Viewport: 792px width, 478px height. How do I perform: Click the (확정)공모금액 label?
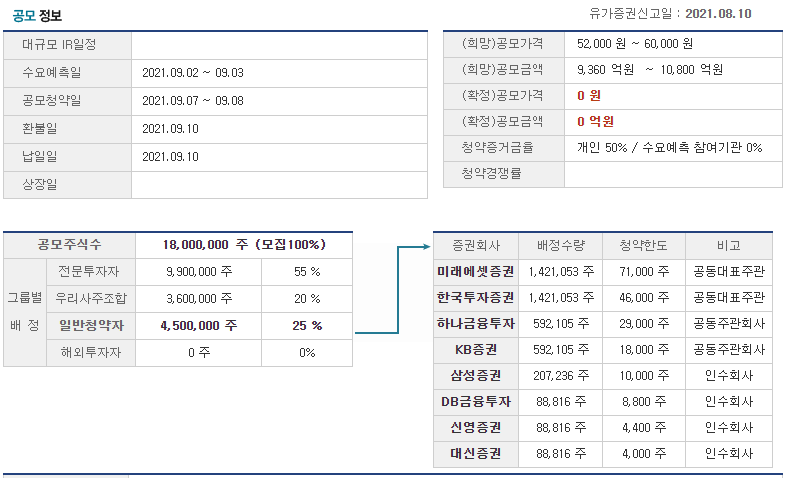[x=503, y=121]
